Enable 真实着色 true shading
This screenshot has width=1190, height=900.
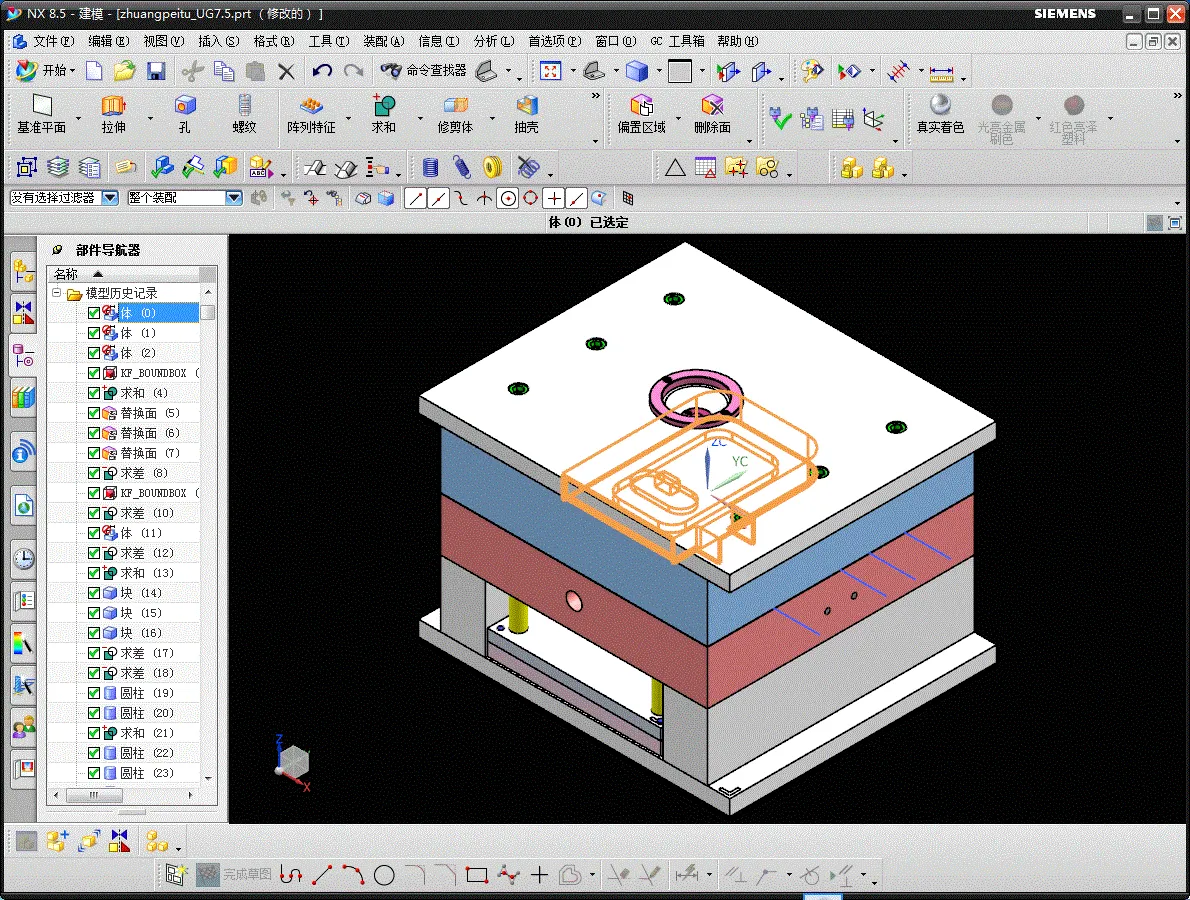940,114
